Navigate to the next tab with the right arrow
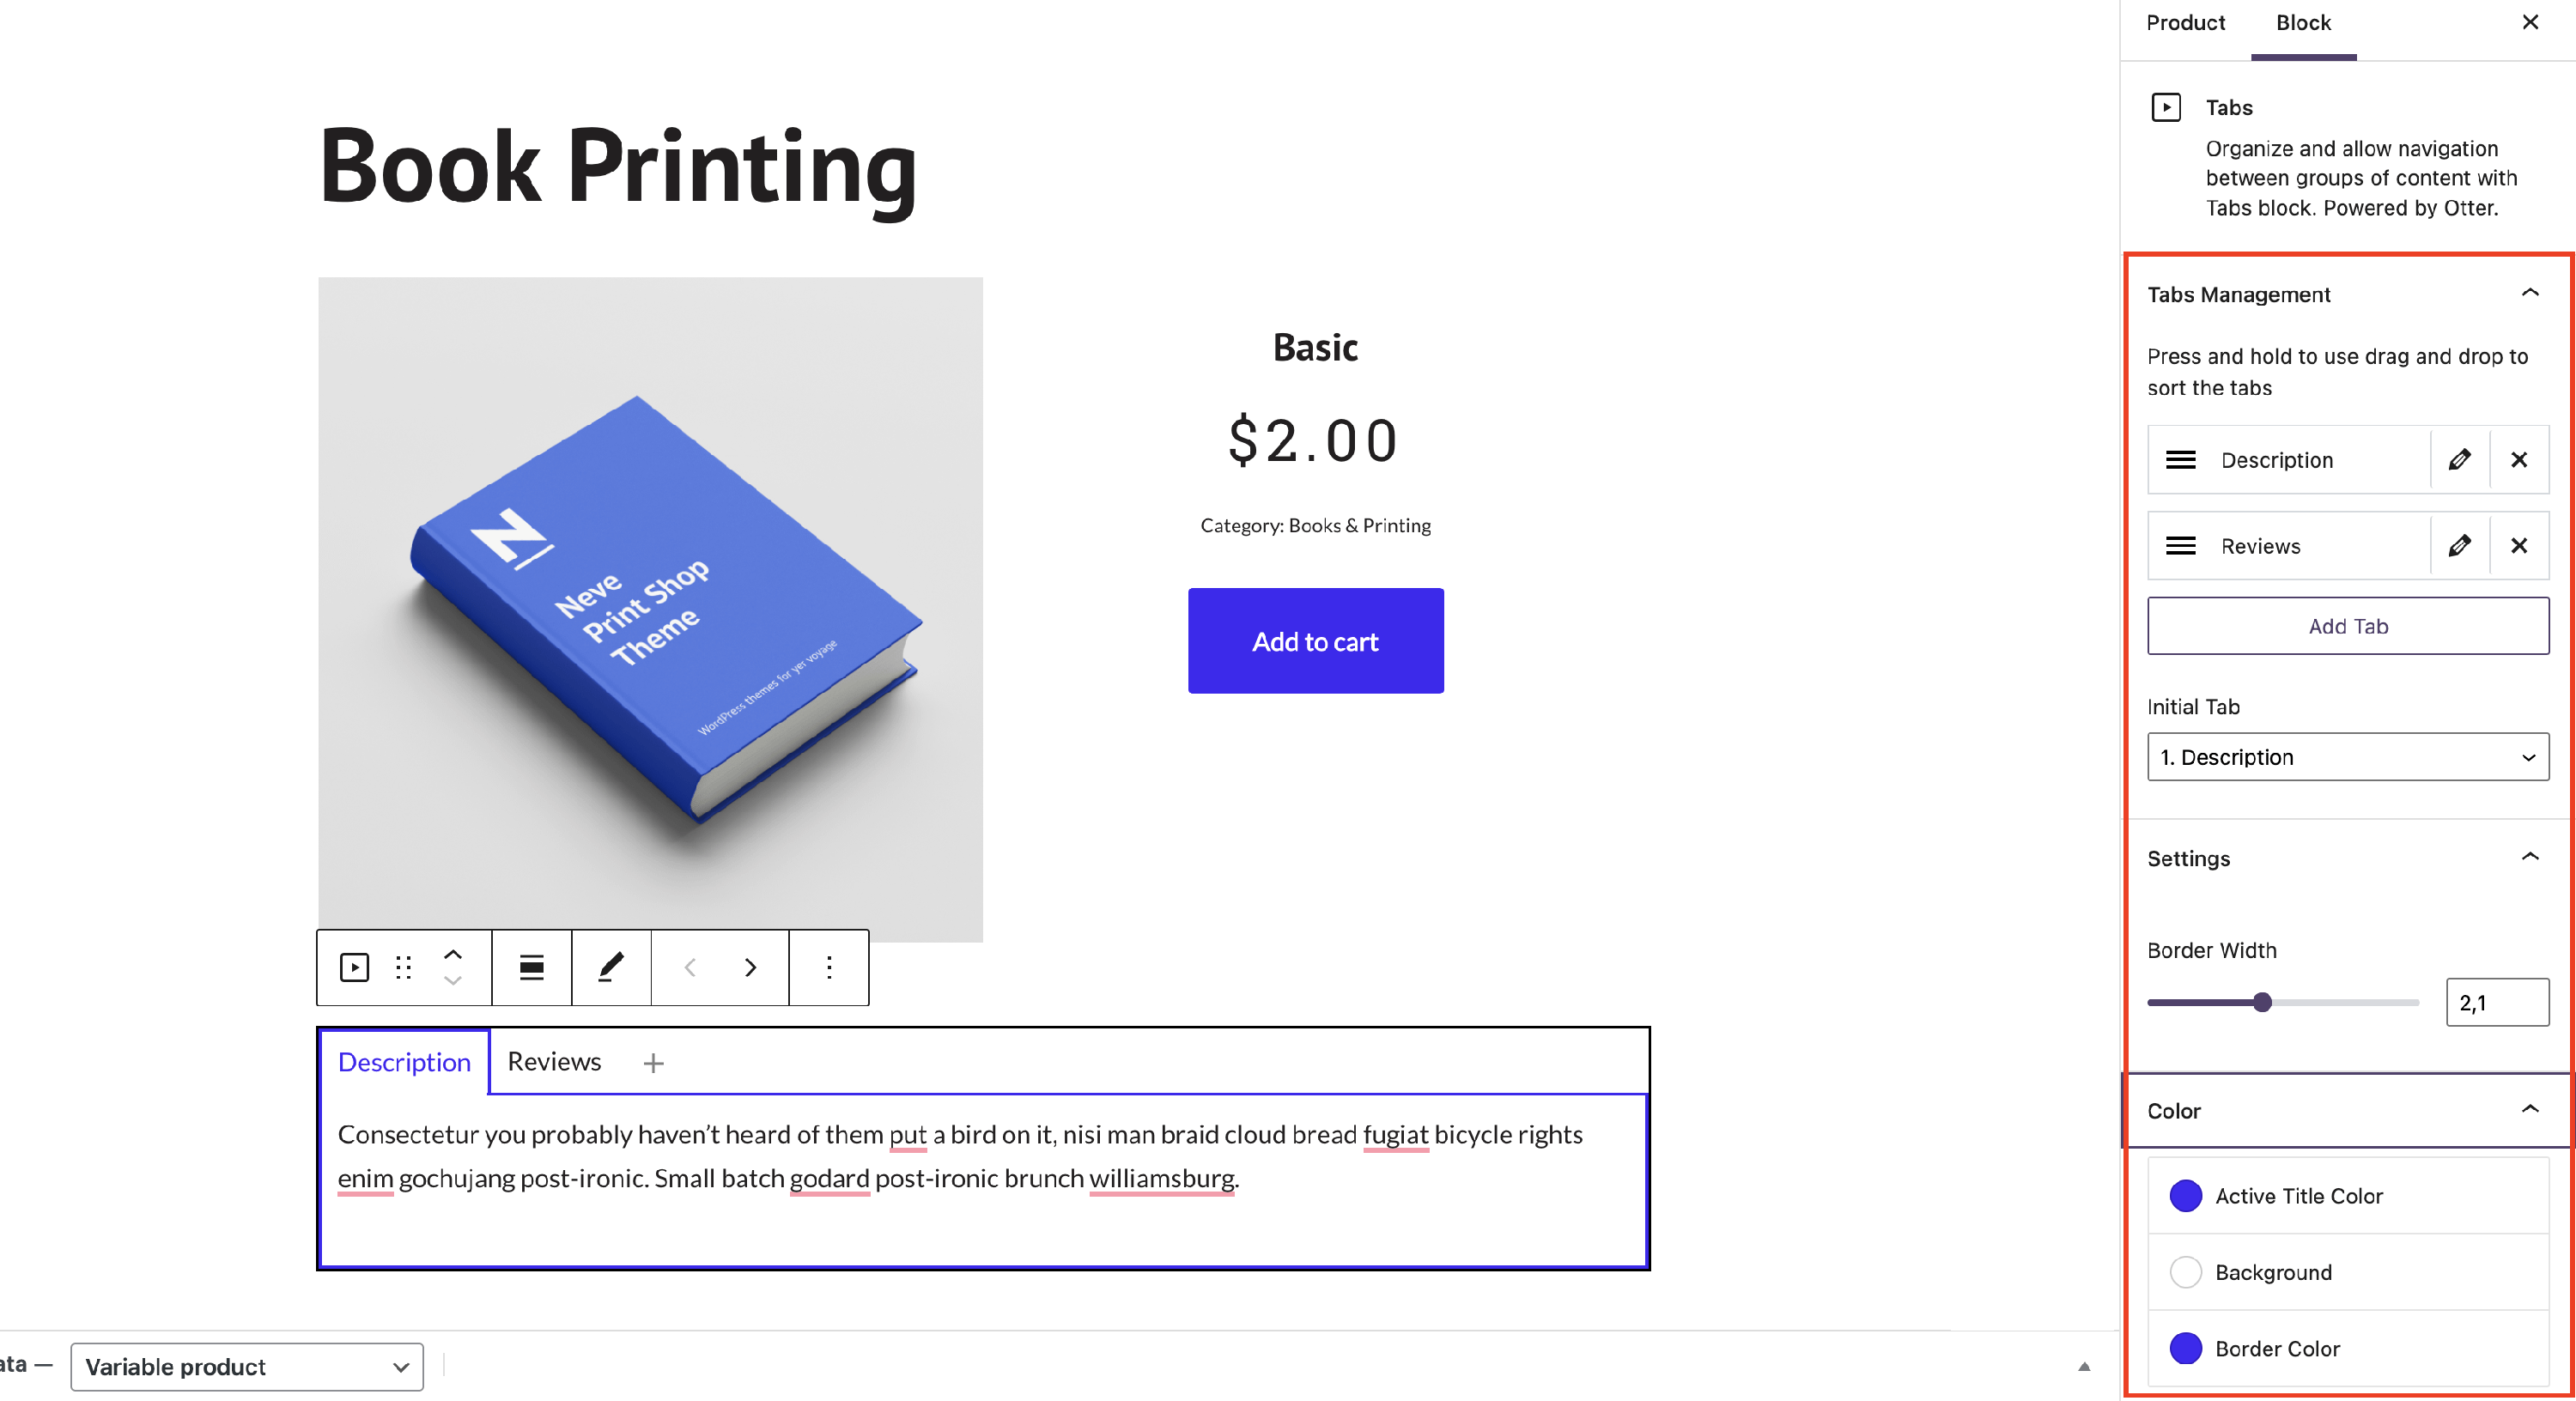2576x1401 pixels. click(x=750, y=967)
